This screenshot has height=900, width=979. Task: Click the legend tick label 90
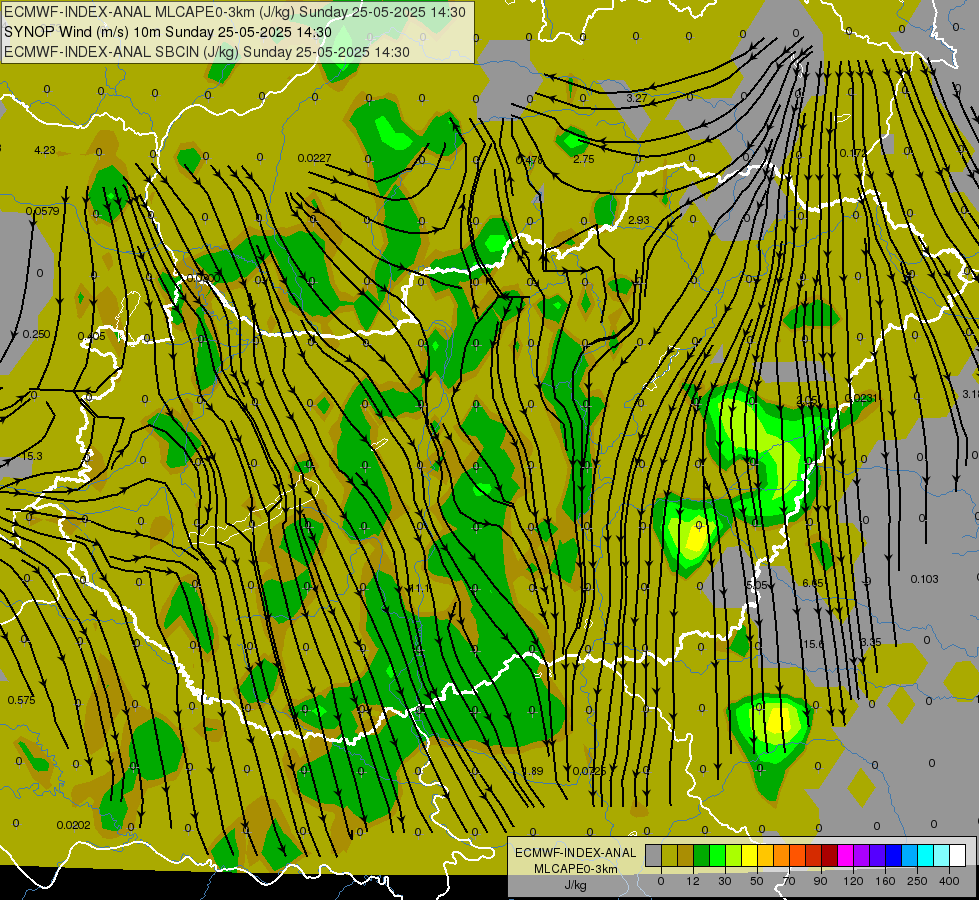tap(820, 881)
